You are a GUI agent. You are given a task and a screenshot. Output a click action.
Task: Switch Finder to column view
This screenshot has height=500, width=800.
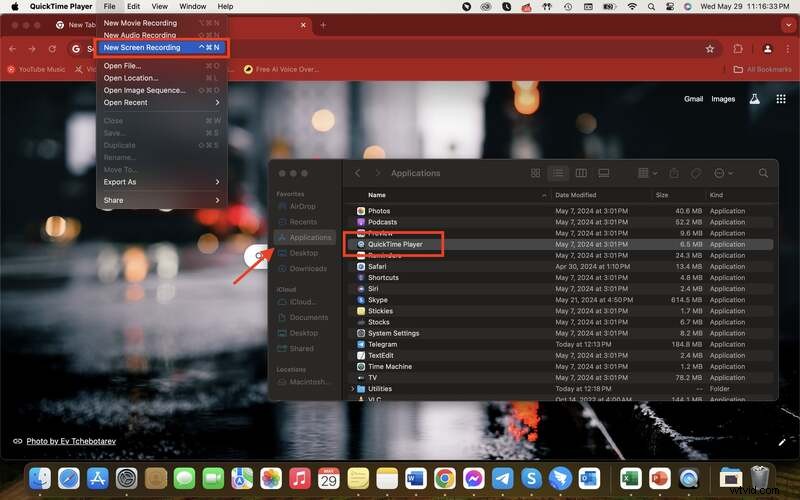581,173
